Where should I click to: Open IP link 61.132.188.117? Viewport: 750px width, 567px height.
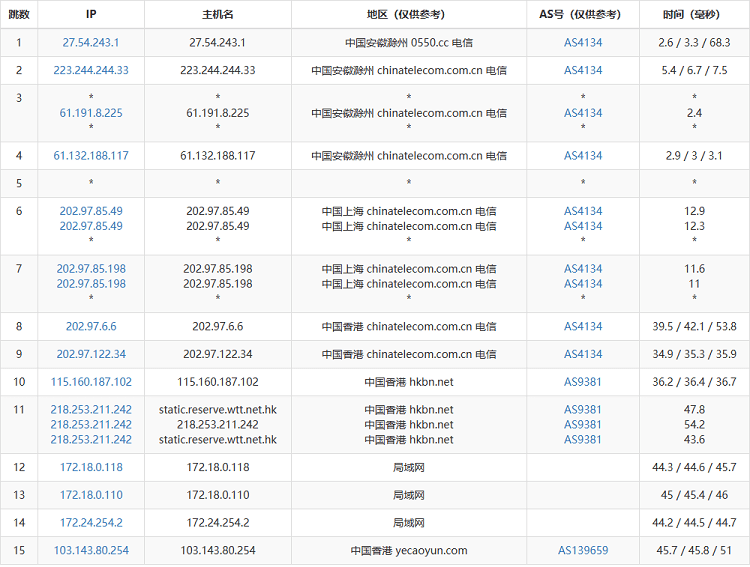click(91, 156)
